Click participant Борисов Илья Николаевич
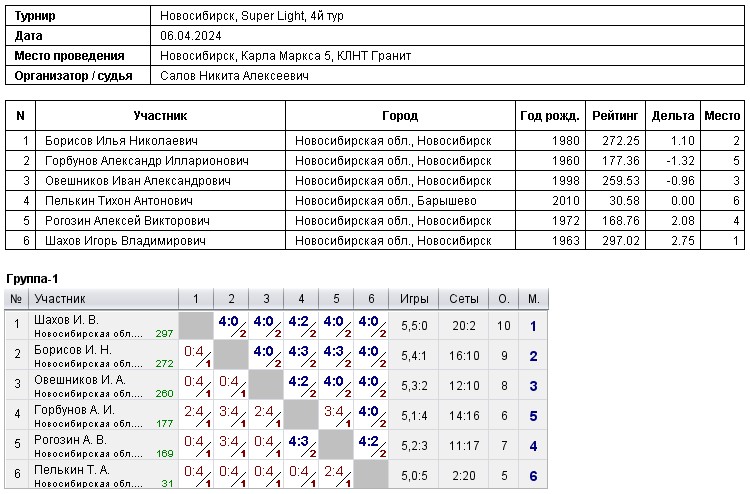The width and height of the screenshot is (750, 494). tap(121, 141)
